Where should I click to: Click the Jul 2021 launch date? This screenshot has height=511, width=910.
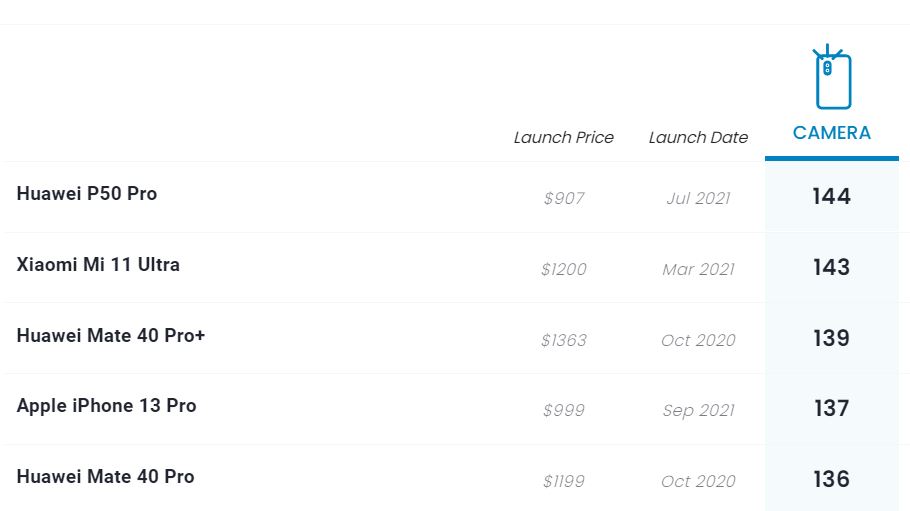click(x=698, y=199)
